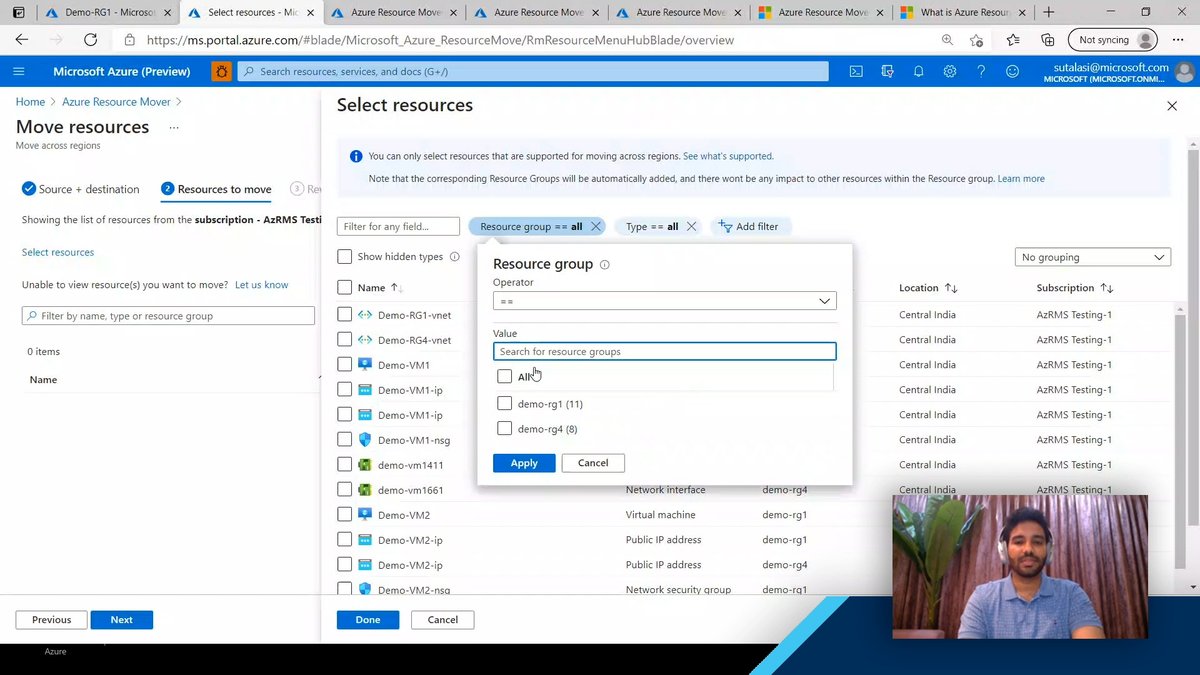Open the Type == all filter
Screen dimensions: 1200x675
pyautogui.click(x=652, y=226)
